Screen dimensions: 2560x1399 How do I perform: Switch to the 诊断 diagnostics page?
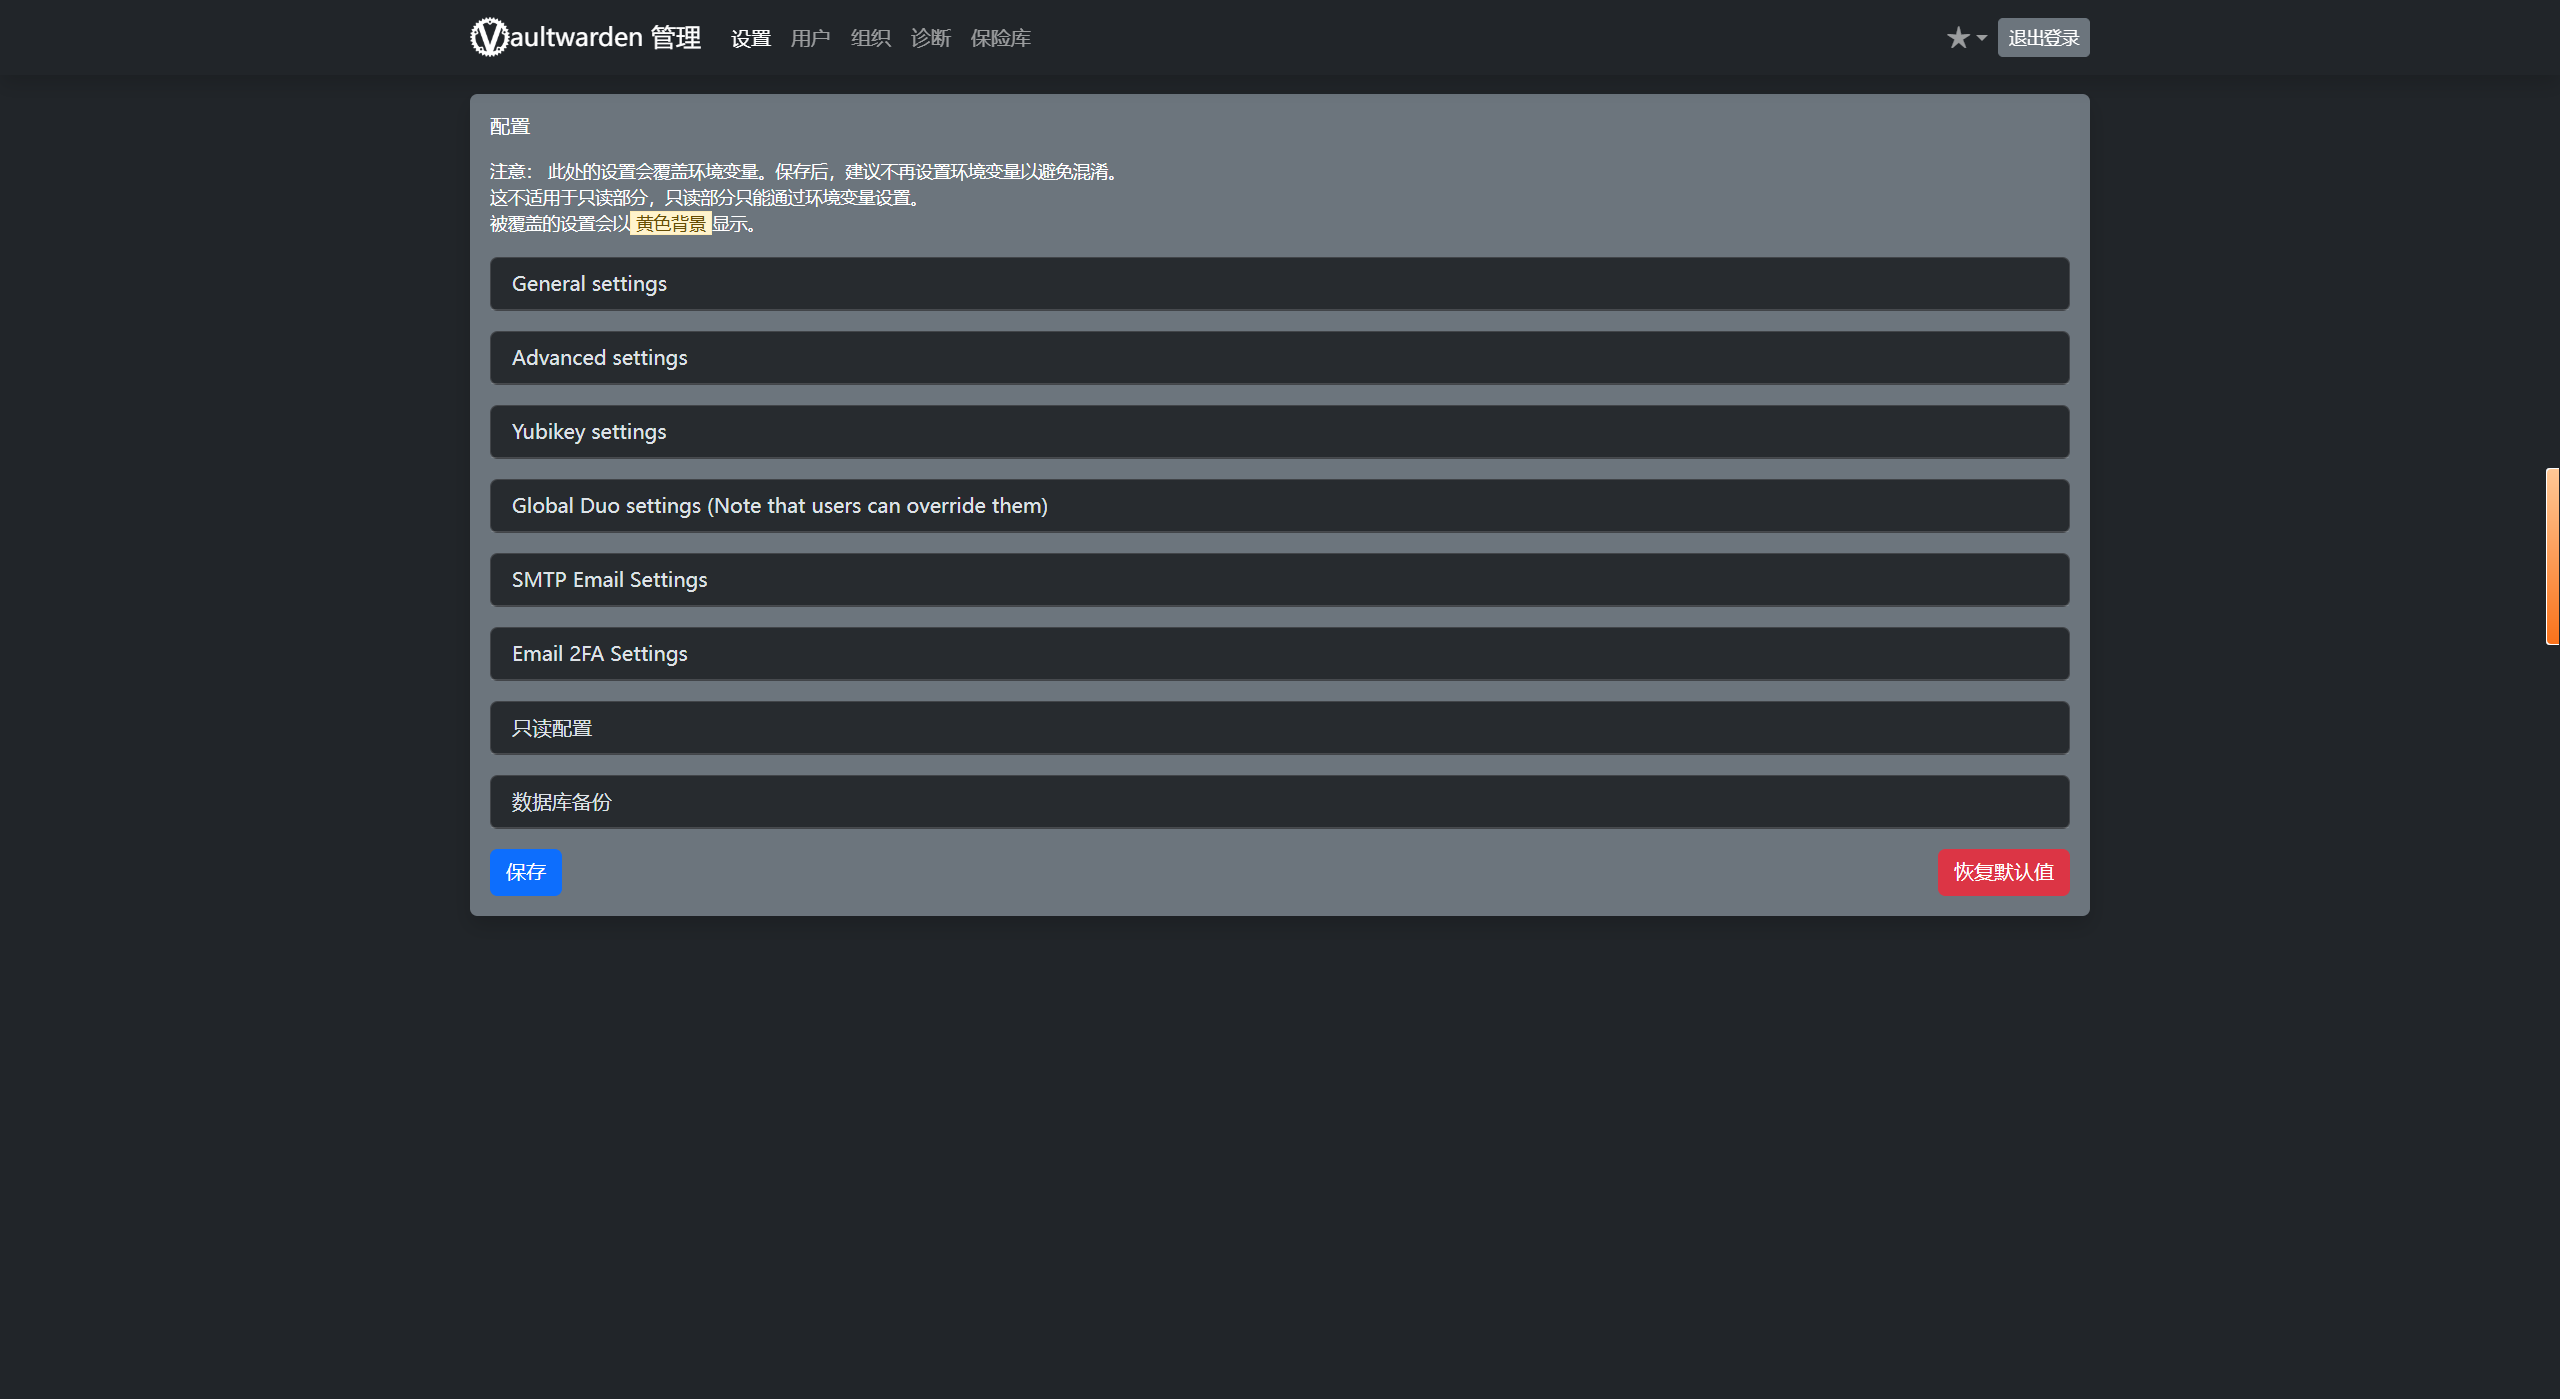coord(930,38)
